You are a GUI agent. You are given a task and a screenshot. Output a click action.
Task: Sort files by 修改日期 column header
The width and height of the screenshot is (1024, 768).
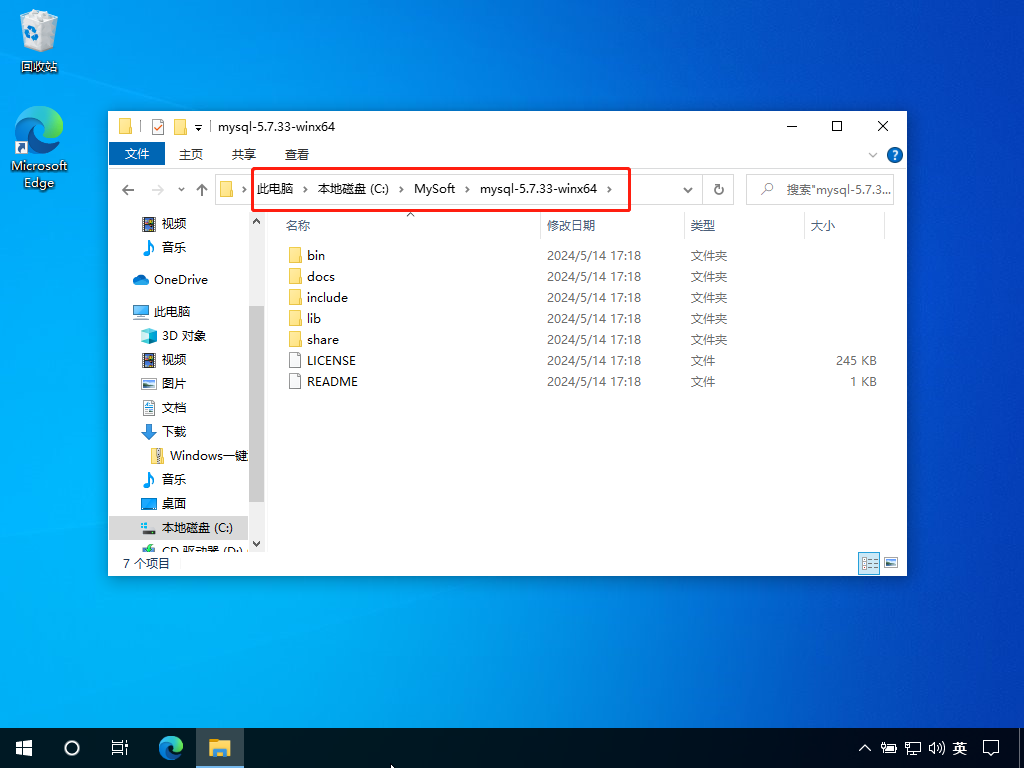click(571, 226)
